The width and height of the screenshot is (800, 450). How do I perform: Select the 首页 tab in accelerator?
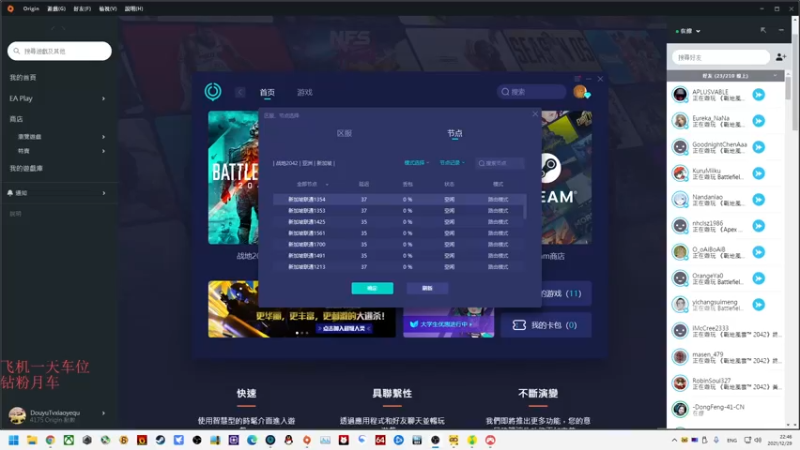click(267, 92)
